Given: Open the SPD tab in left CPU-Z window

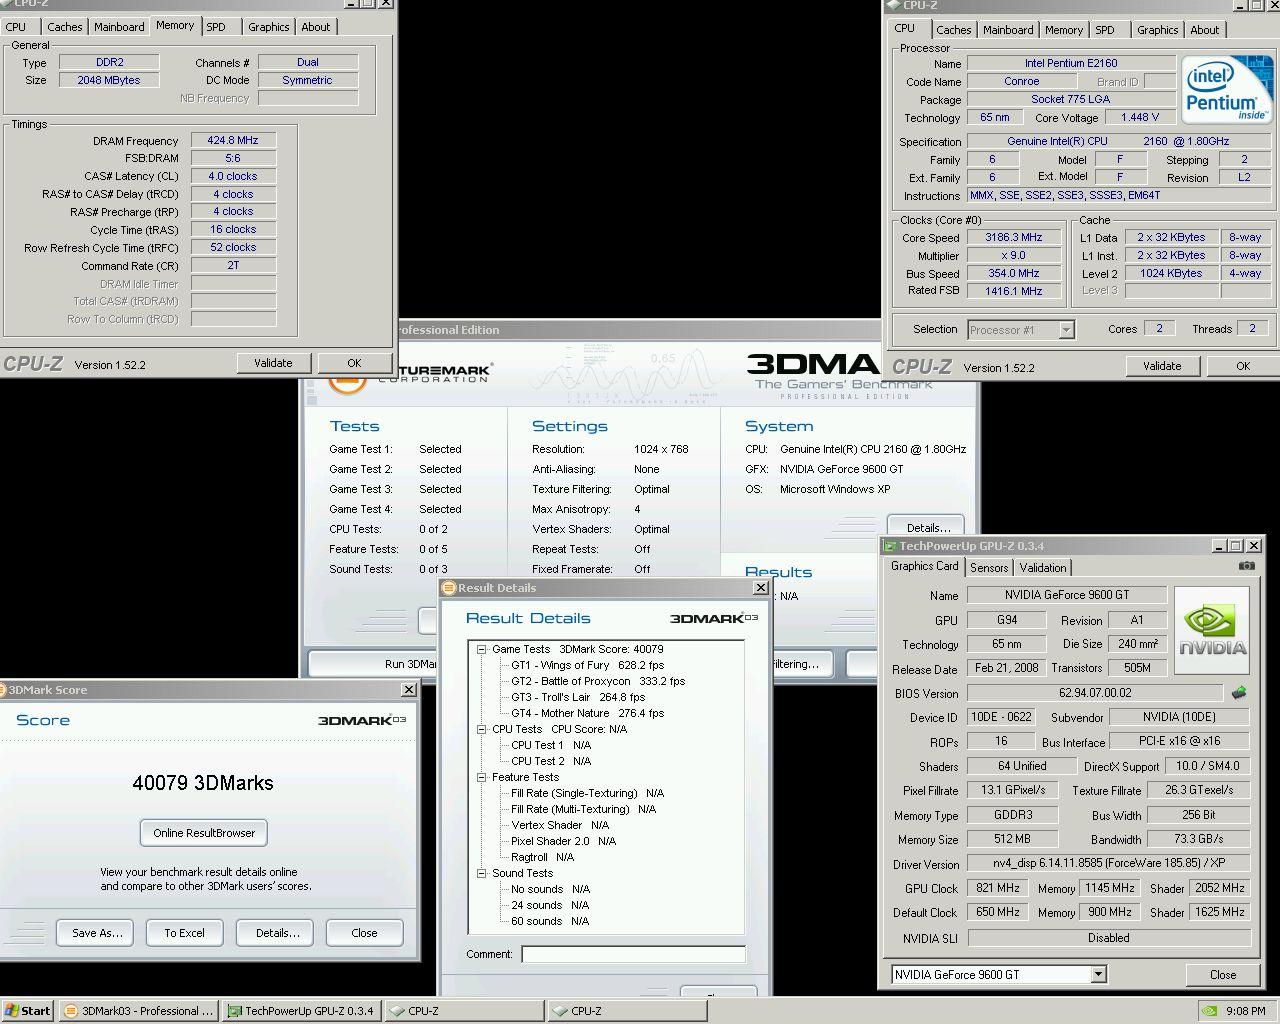Looking at the screenshot, I should pyautogui.click(x=216, y=27).
